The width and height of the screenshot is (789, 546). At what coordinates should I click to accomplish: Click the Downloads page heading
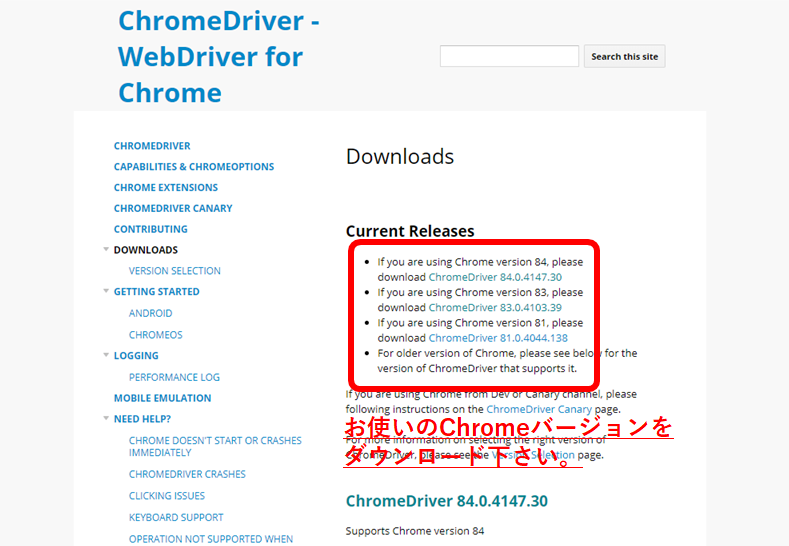click(400, 157)
